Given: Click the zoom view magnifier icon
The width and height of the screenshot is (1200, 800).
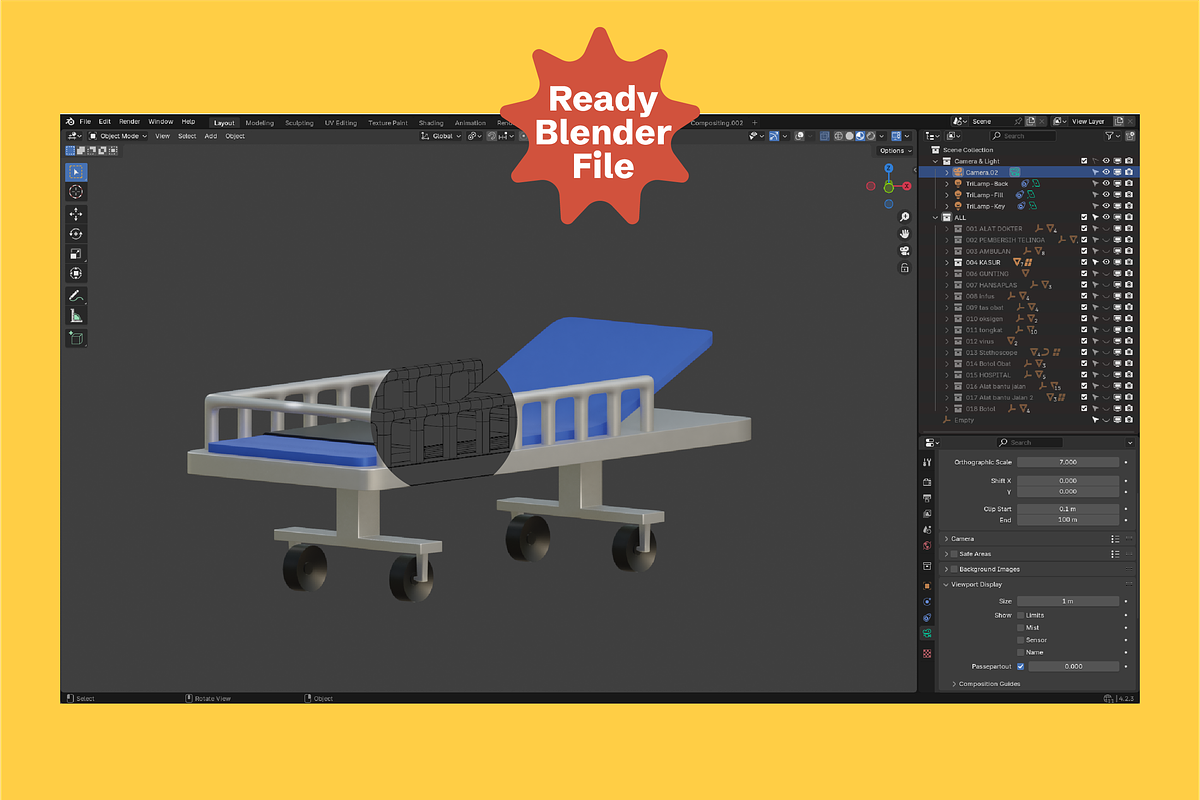Looking at the screenshot, I should click(x=904, y=217).
